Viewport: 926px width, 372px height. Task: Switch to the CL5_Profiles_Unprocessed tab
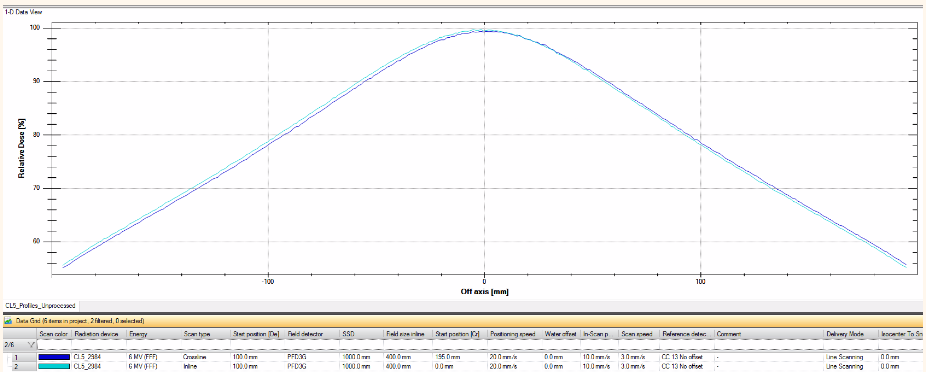[40, 305]
